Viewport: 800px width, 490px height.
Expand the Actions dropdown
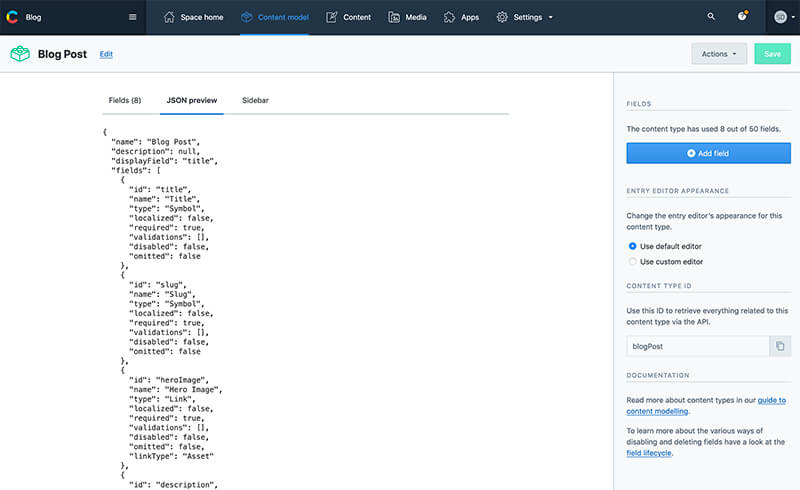coord(718,54)
